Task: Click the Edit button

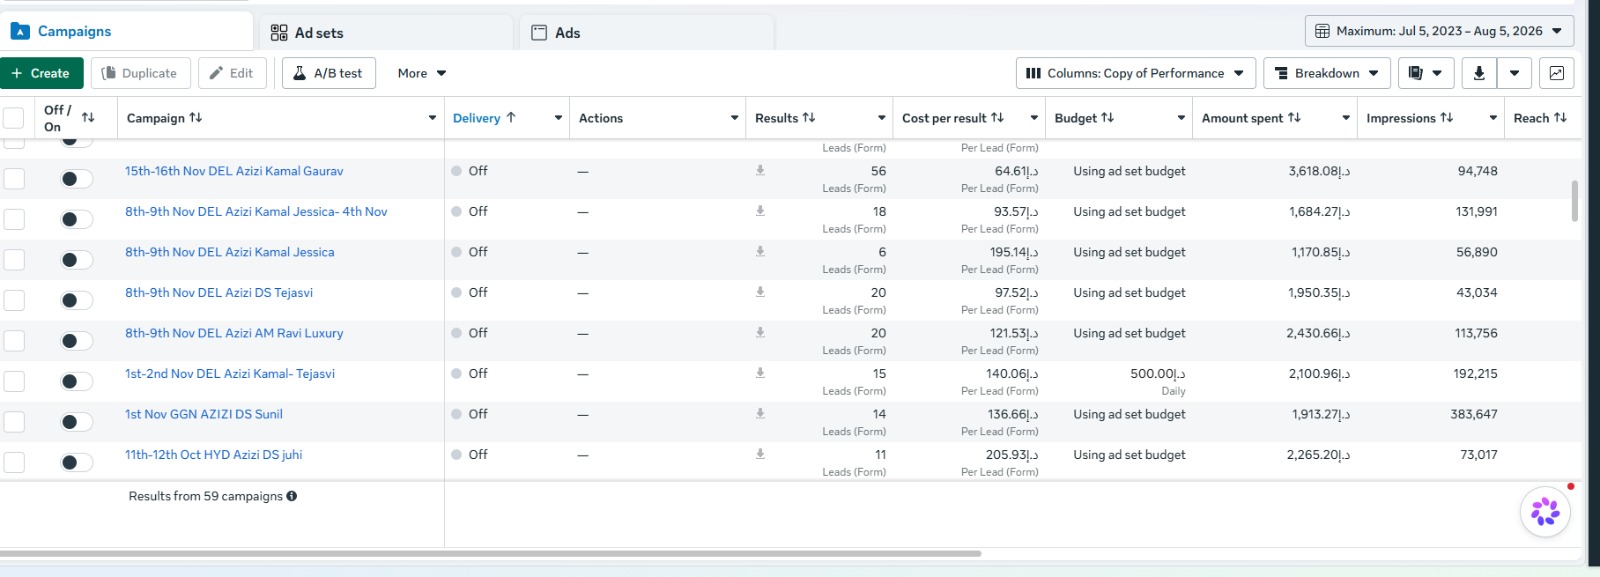Action: coord(232,73)
